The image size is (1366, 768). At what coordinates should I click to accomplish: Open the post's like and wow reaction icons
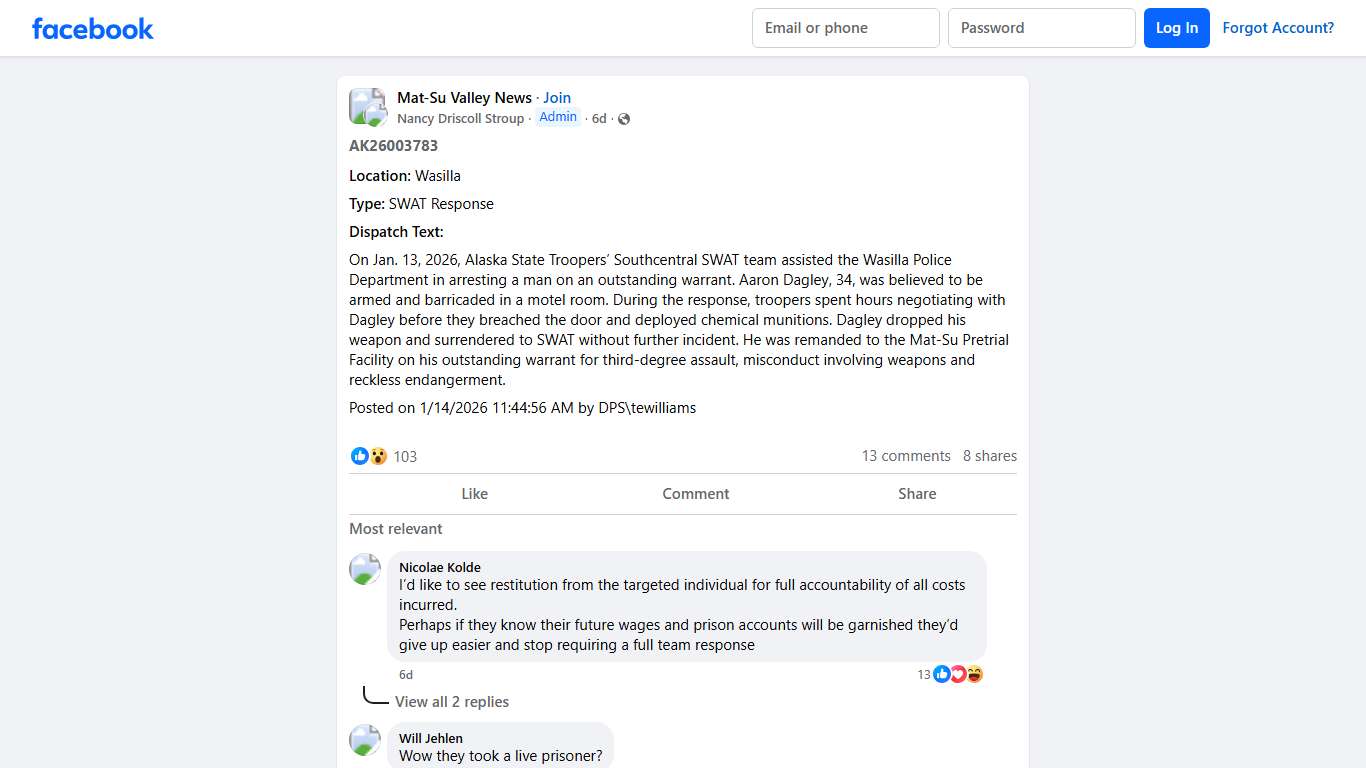click(369, 456)
